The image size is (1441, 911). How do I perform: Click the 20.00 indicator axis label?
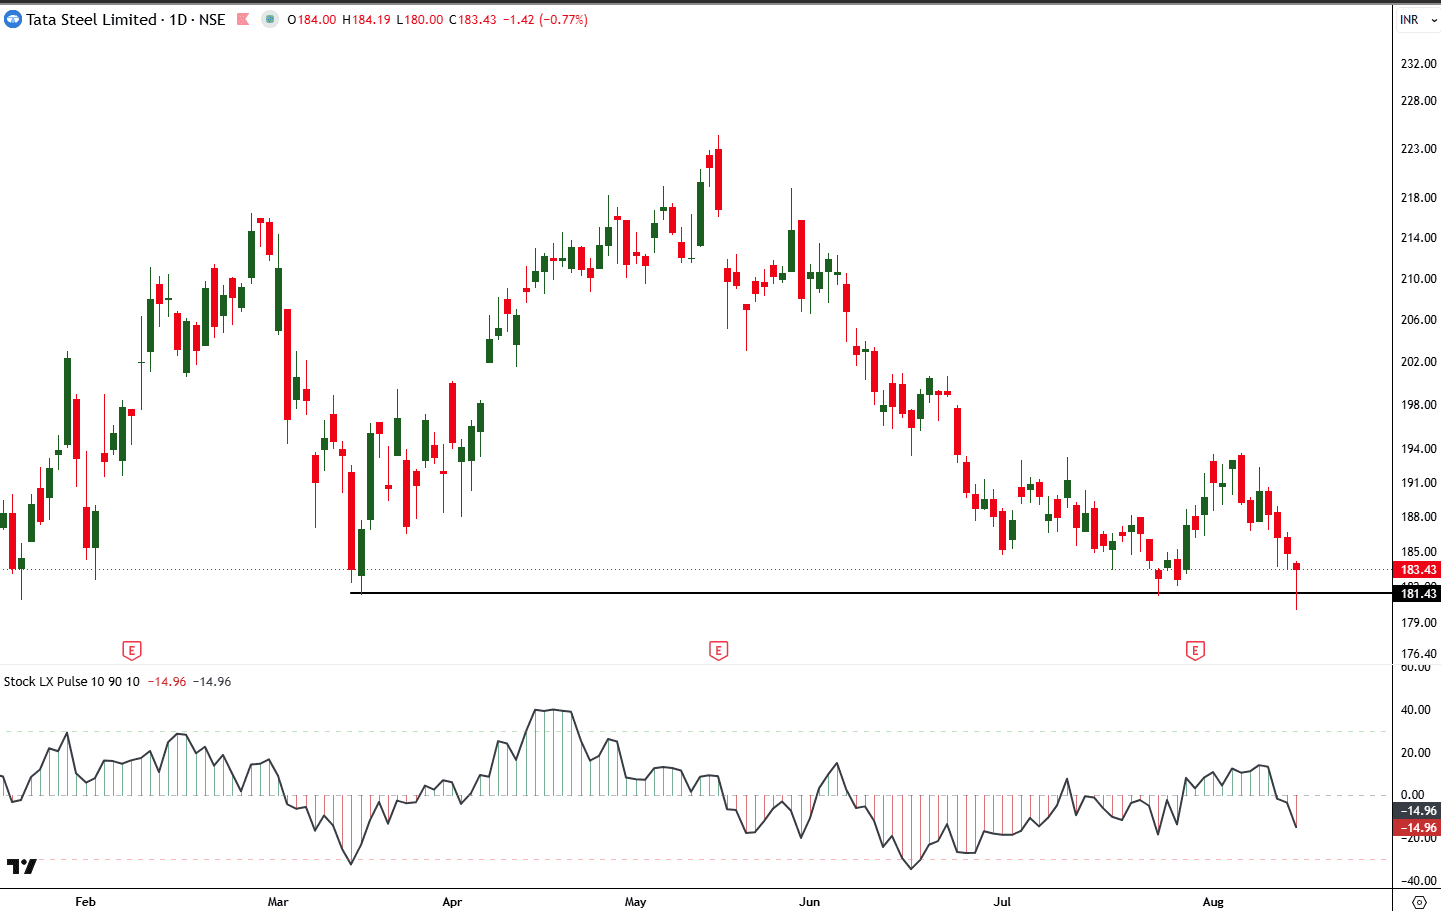click(1416, 753)
